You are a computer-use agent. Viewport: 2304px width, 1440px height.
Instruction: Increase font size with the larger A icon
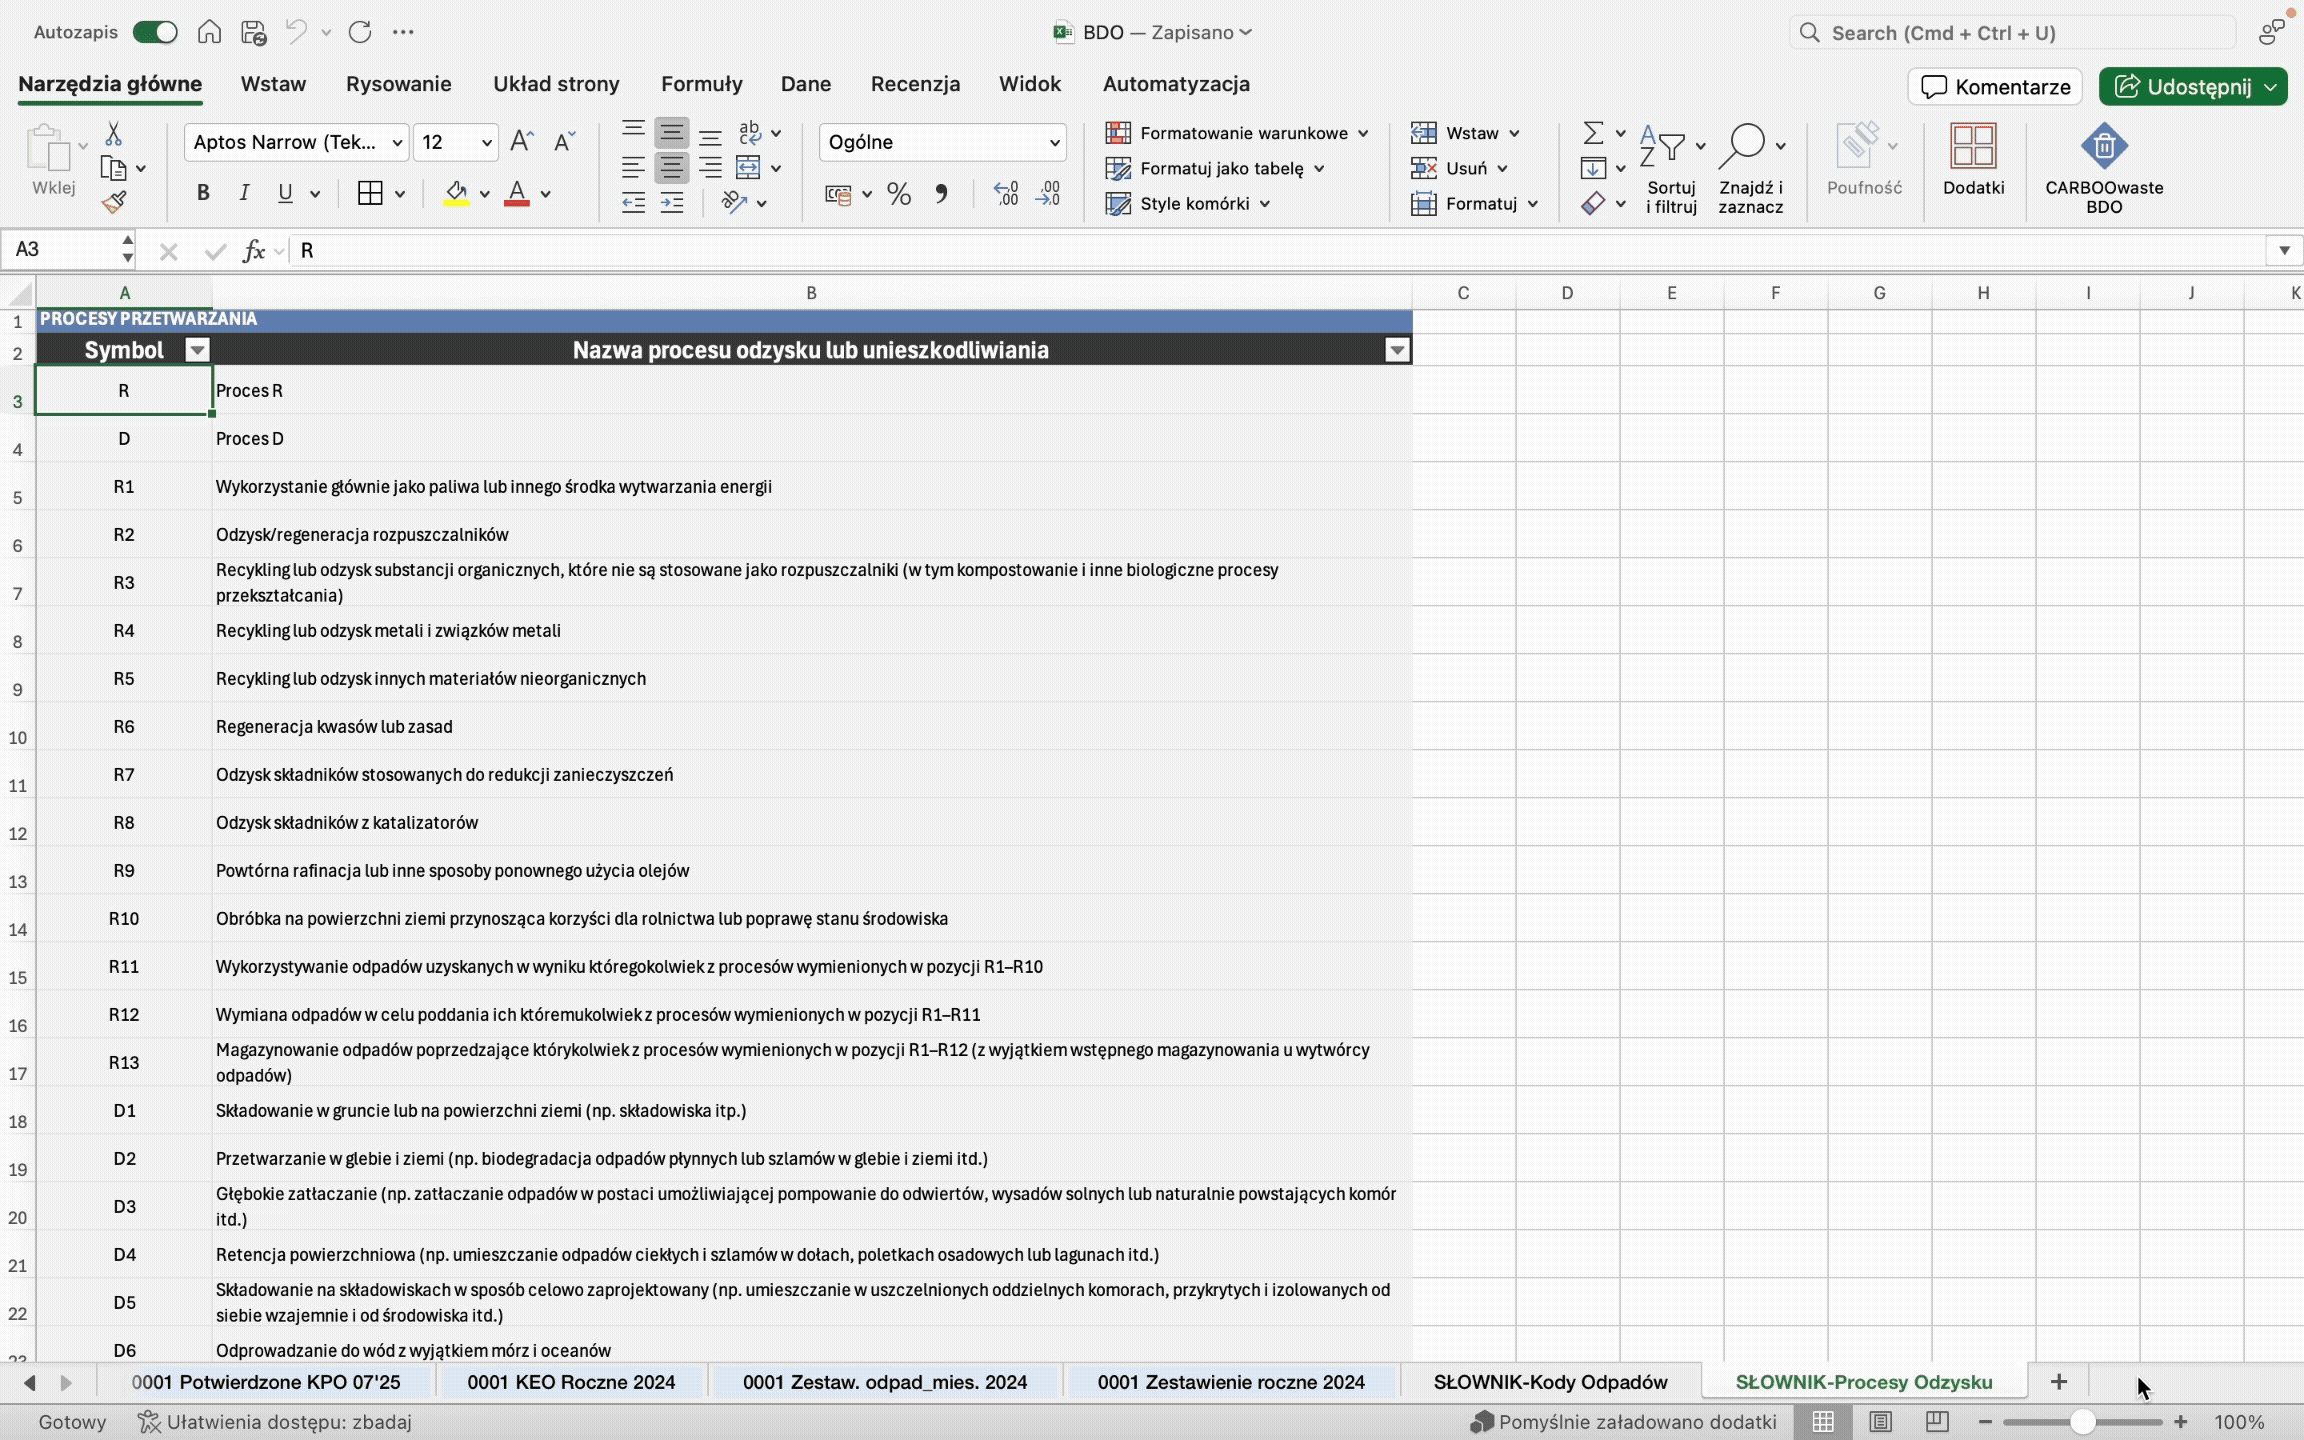pyautogui.click(x=521, y=142)
